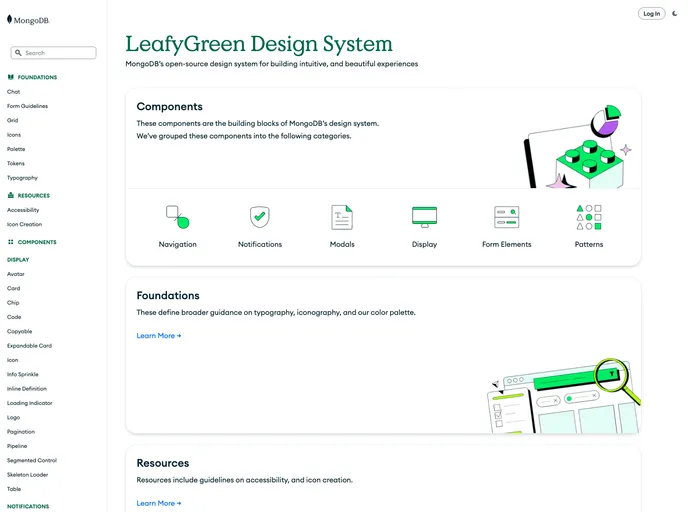This screenshot has height=512, width=688.
Task: Open Skeleton Loader component page
Action: 28,475
